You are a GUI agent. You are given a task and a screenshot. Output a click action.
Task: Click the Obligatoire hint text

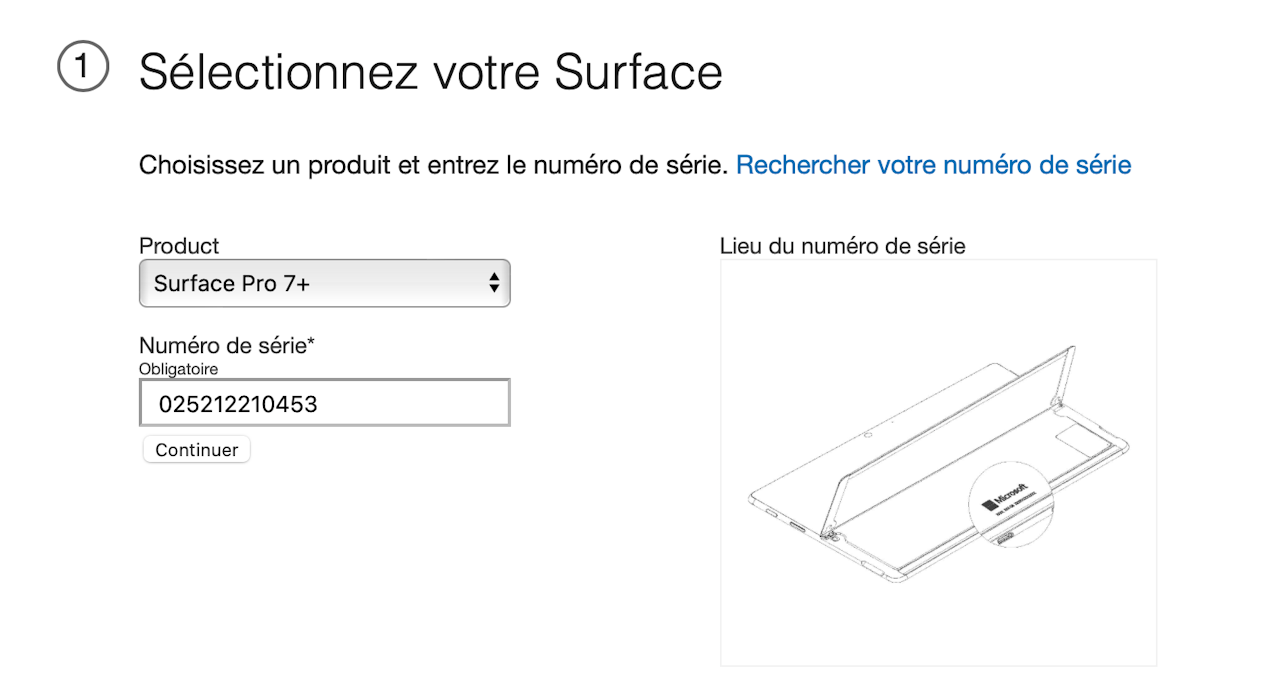[x=179, y=369]
